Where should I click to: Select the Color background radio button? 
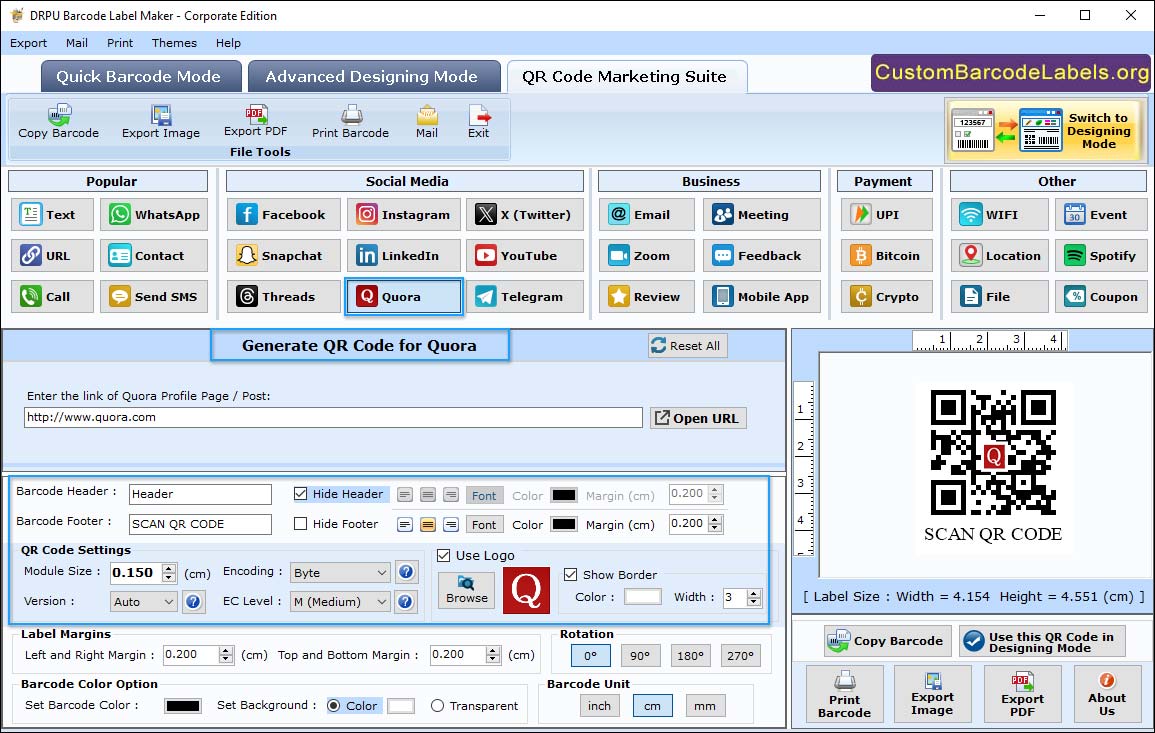click(x=334, y=706)
